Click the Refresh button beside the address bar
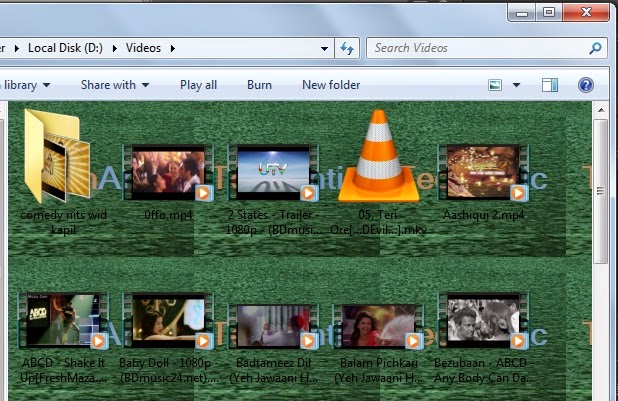Viewport: 618px width, 401px height. [347, 48]
